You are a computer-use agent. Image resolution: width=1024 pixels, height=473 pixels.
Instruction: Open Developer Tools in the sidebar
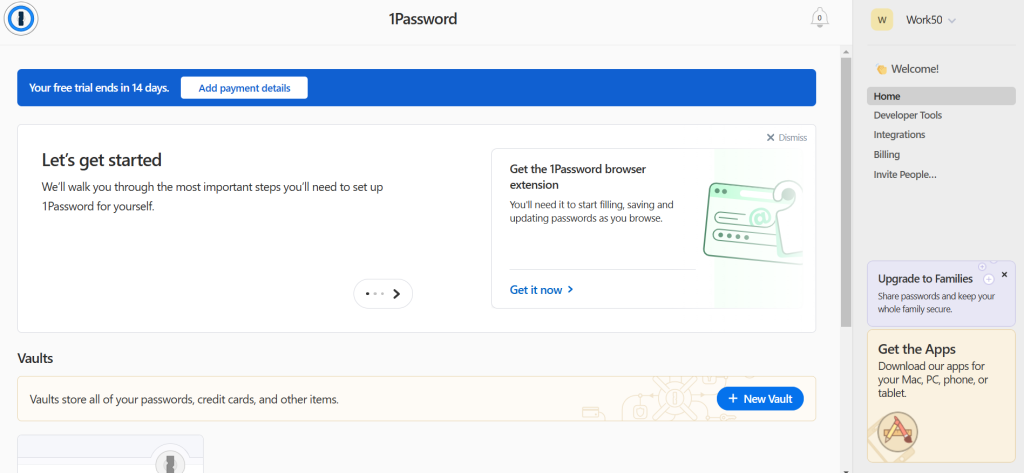(x=907, y=115)
